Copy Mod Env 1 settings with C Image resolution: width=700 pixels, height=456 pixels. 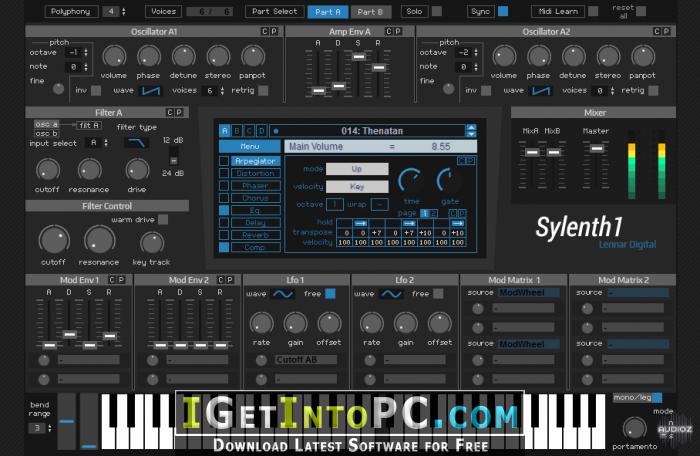tap(112, 280)
